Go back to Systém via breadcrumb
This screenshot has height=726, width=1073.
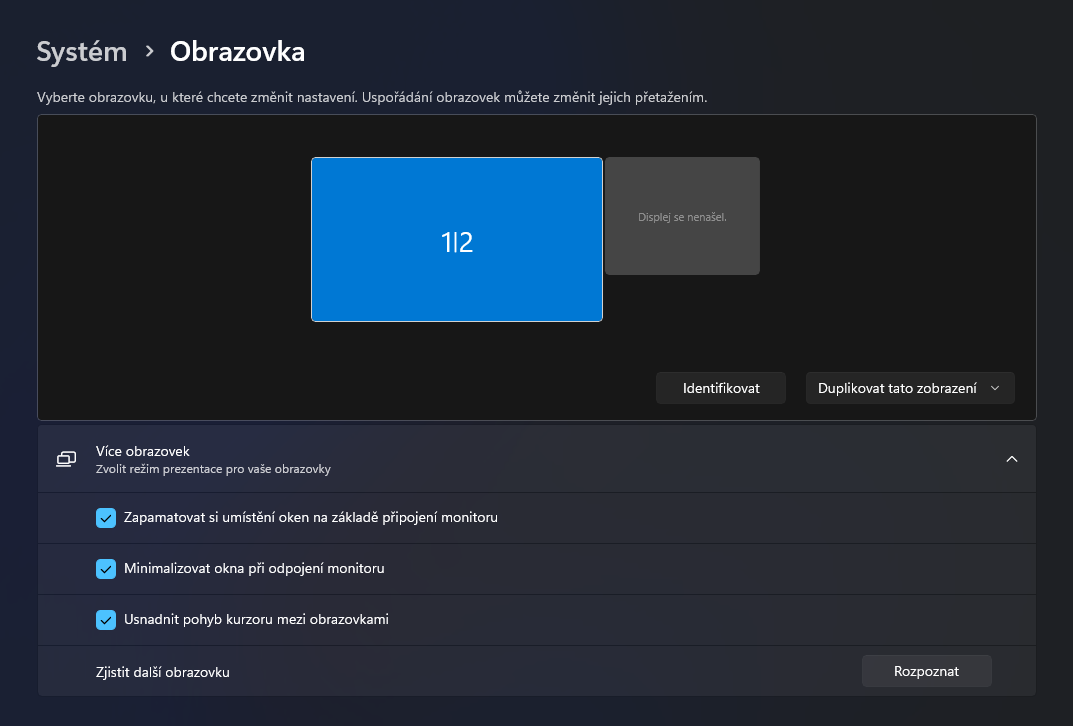click(82, 51)
